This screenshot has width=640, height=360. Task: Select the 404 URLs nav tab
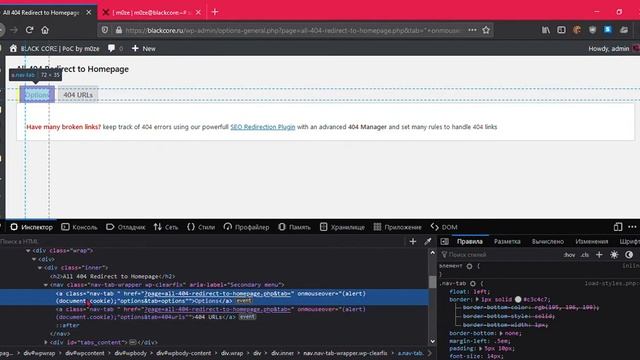(x=78, y=95)
